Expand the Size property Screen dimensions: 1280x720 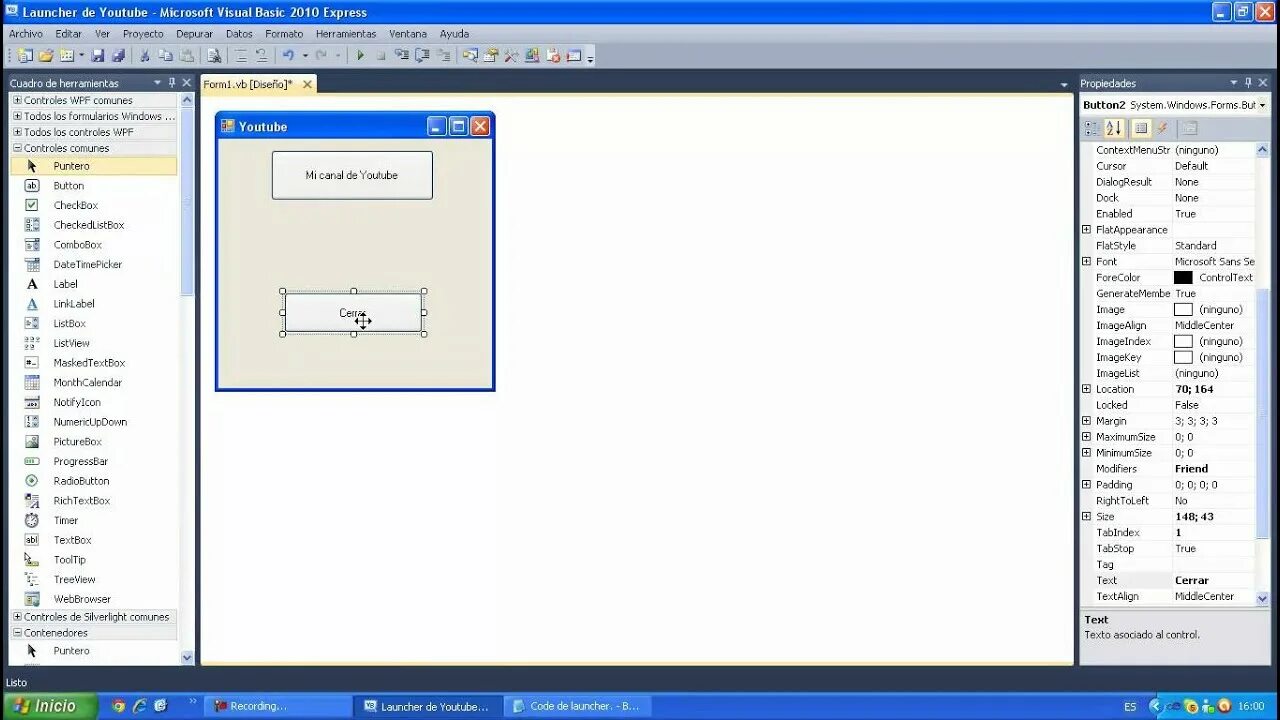click(1087, 517)
